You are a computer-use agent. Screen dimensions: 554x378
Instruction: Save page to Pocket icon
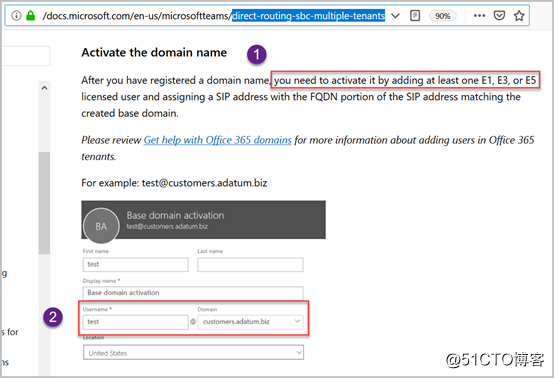coord(499,16)
